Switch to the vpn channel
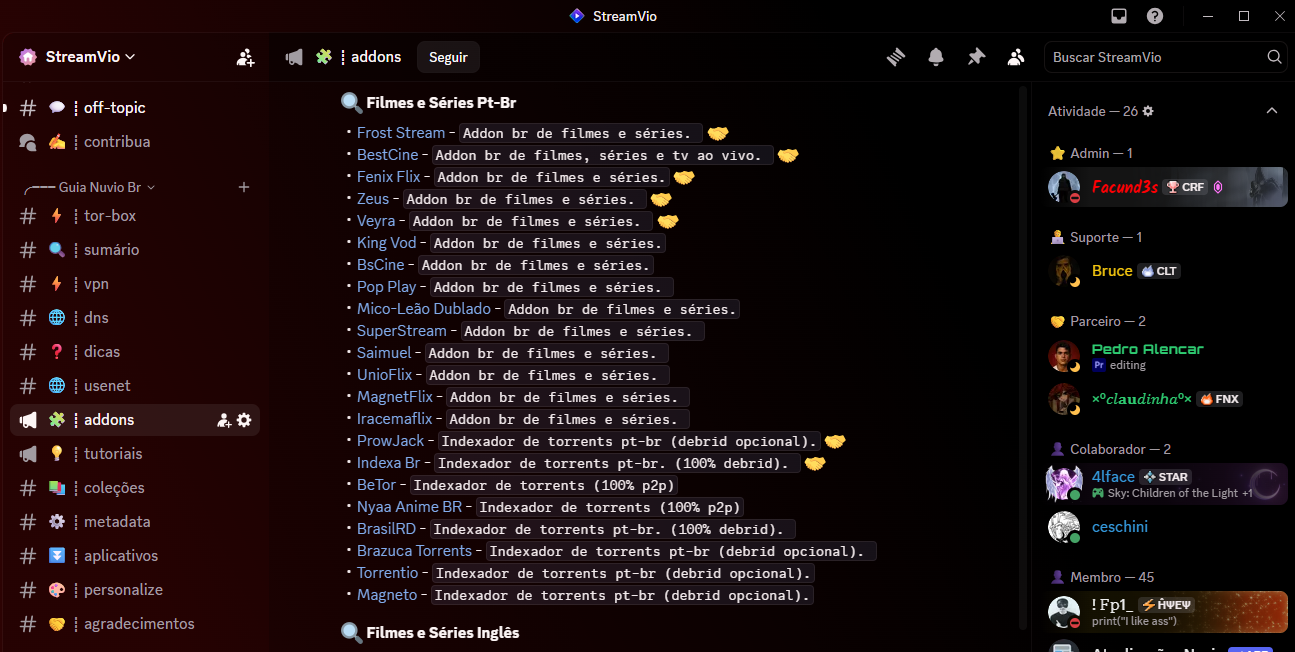This screenshot has height=652, width=1295. pyautogui.click(x=135, y=284)
